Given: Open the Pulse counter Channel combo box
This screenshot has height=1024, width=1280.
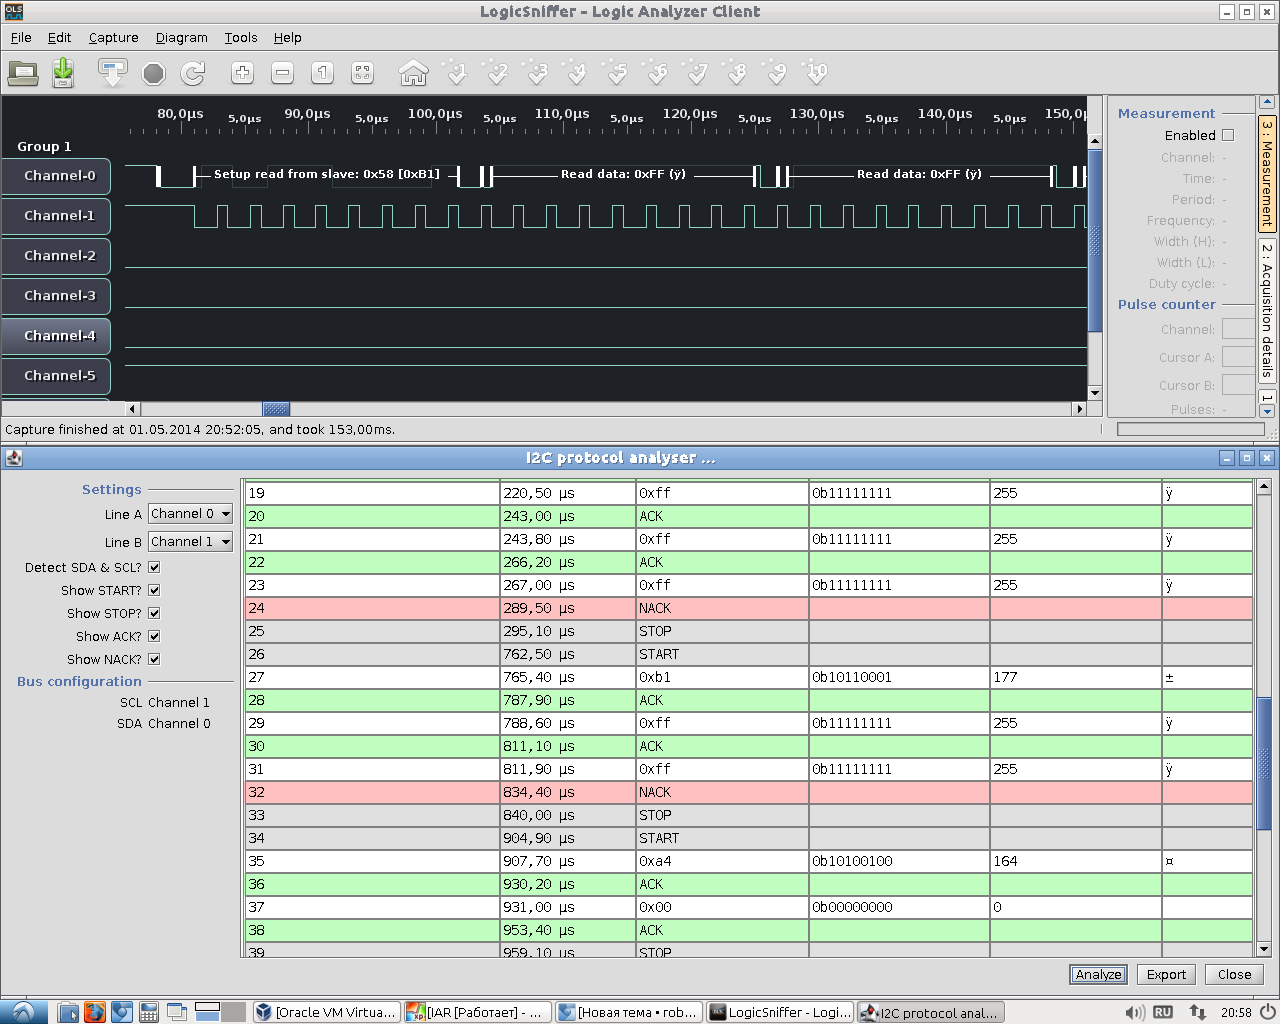Looking at the screenshot, I should coord(1238,329).
